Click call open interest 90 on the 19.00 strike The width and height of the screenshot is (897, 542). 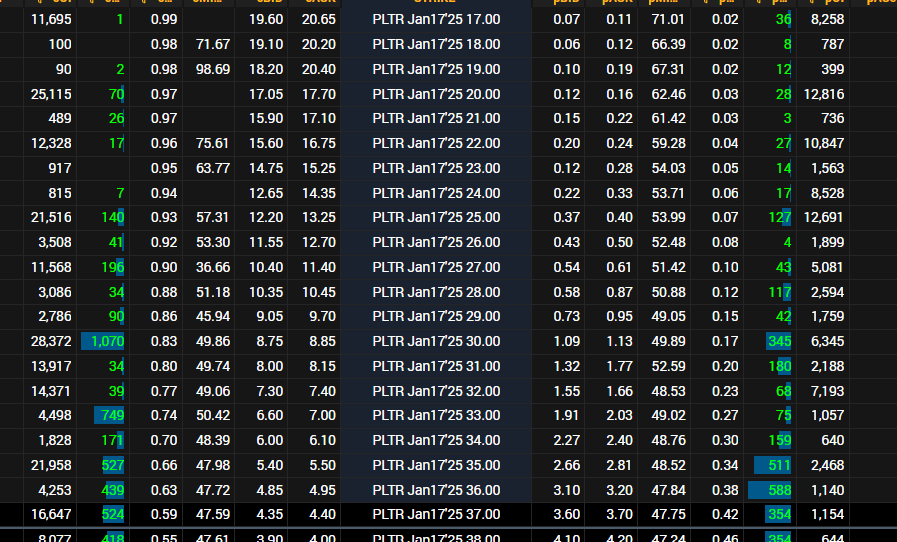pyautogui.click(x=63, y=70)
